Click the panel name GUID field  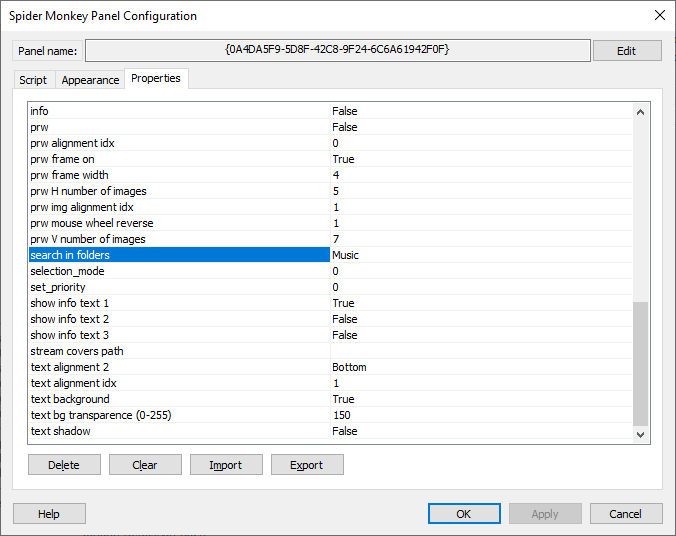(x=338, y=50)
